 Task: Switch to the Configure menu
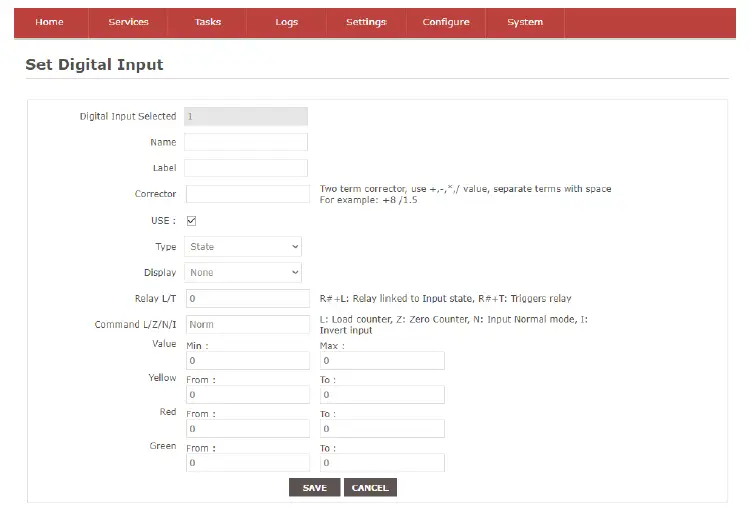[446, 22]
